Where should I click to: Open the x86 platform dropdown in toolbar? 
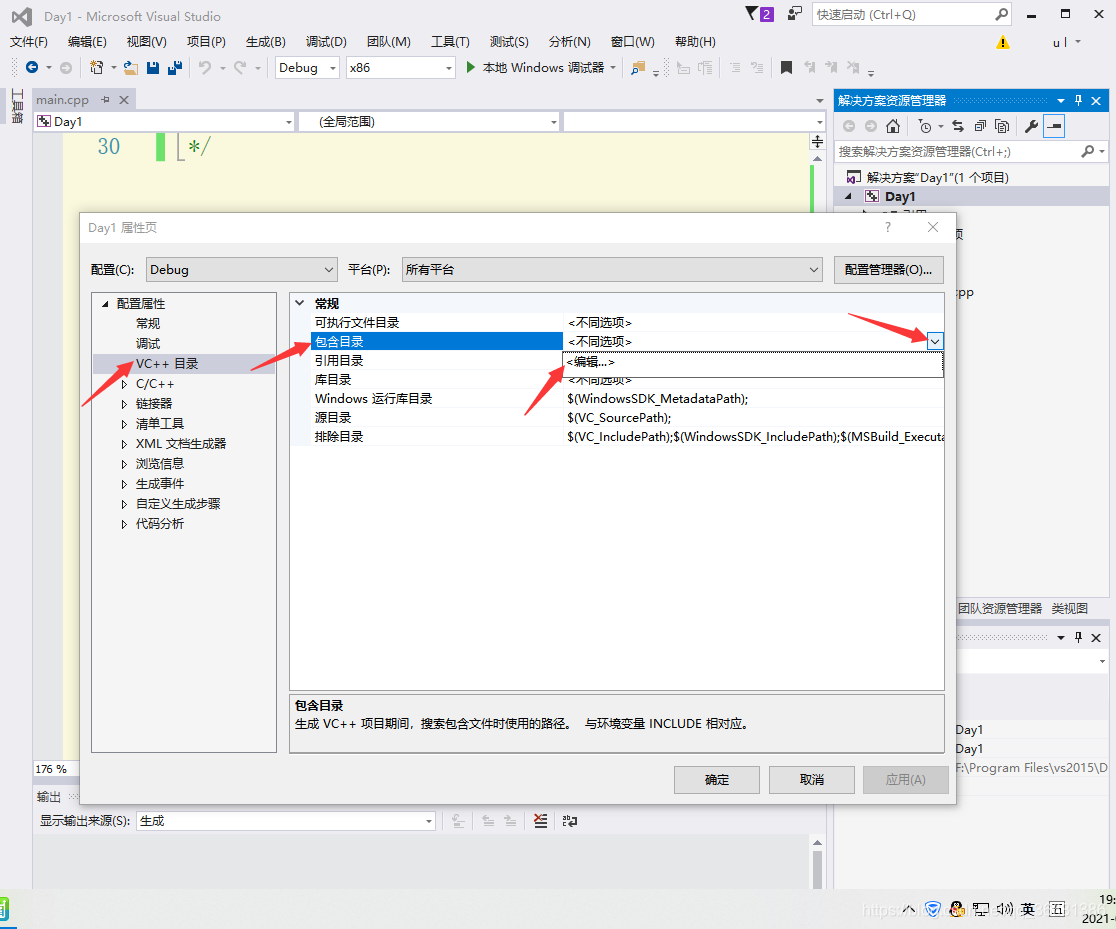(x=401, y=68)
